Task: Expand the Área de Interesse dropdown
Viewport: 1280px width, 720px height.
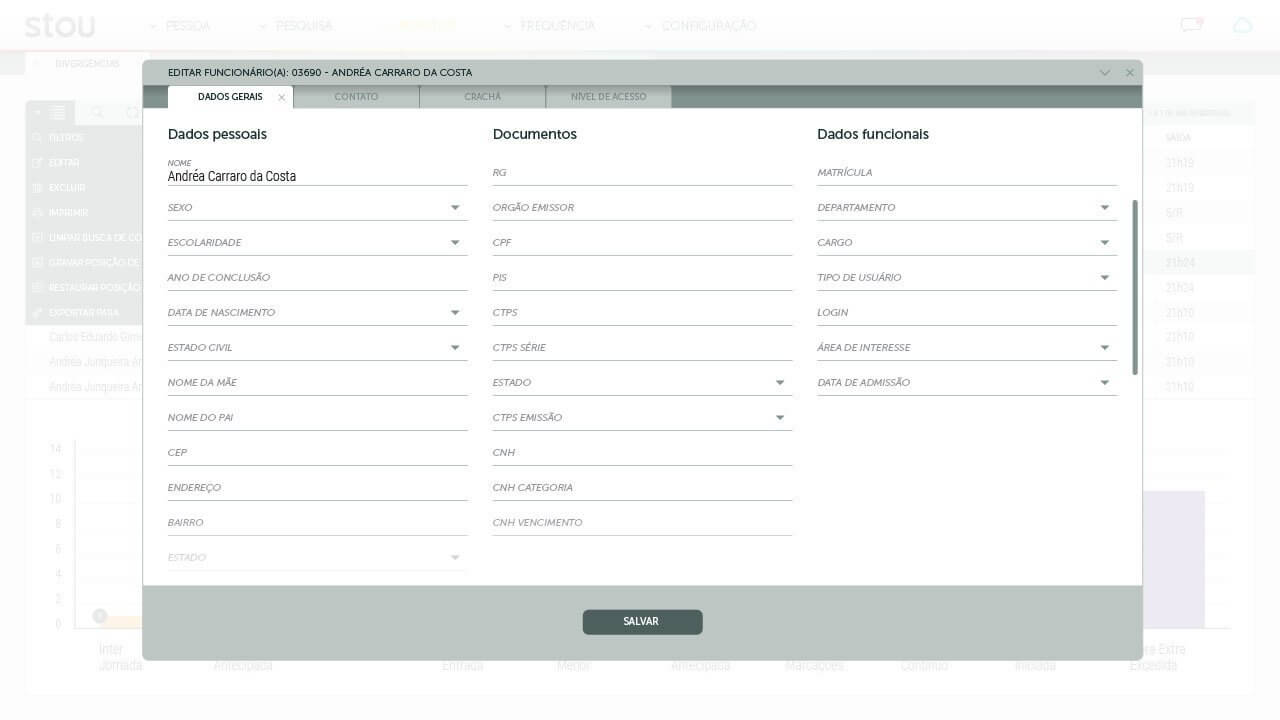Action: 1105,348
